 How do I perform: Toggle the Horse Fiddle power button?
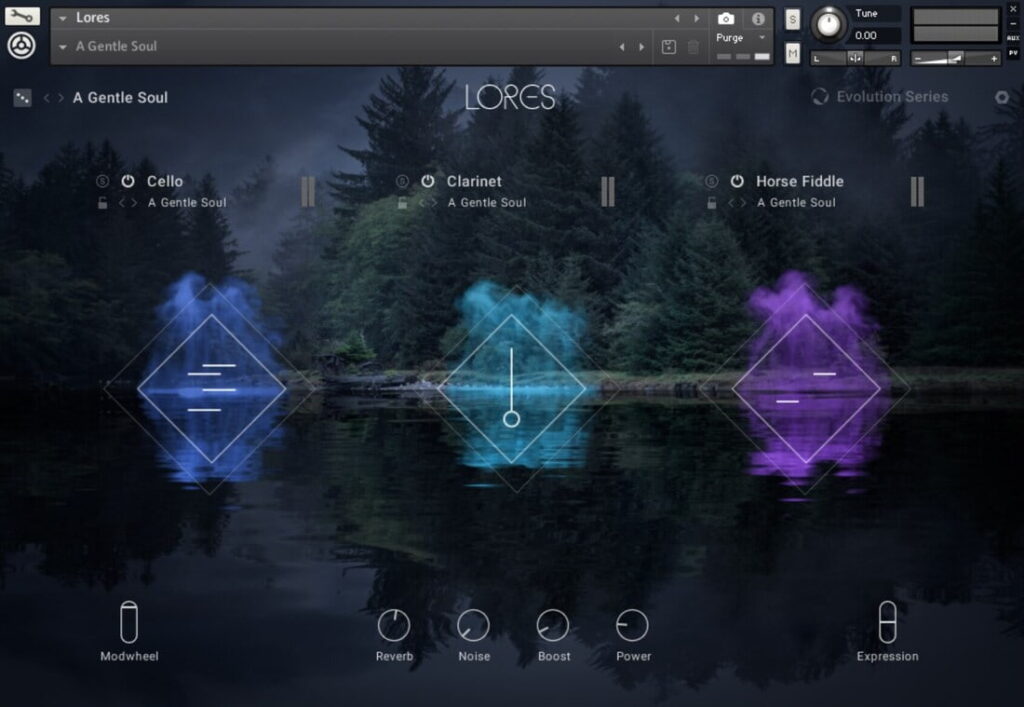(x=737, y=181)
